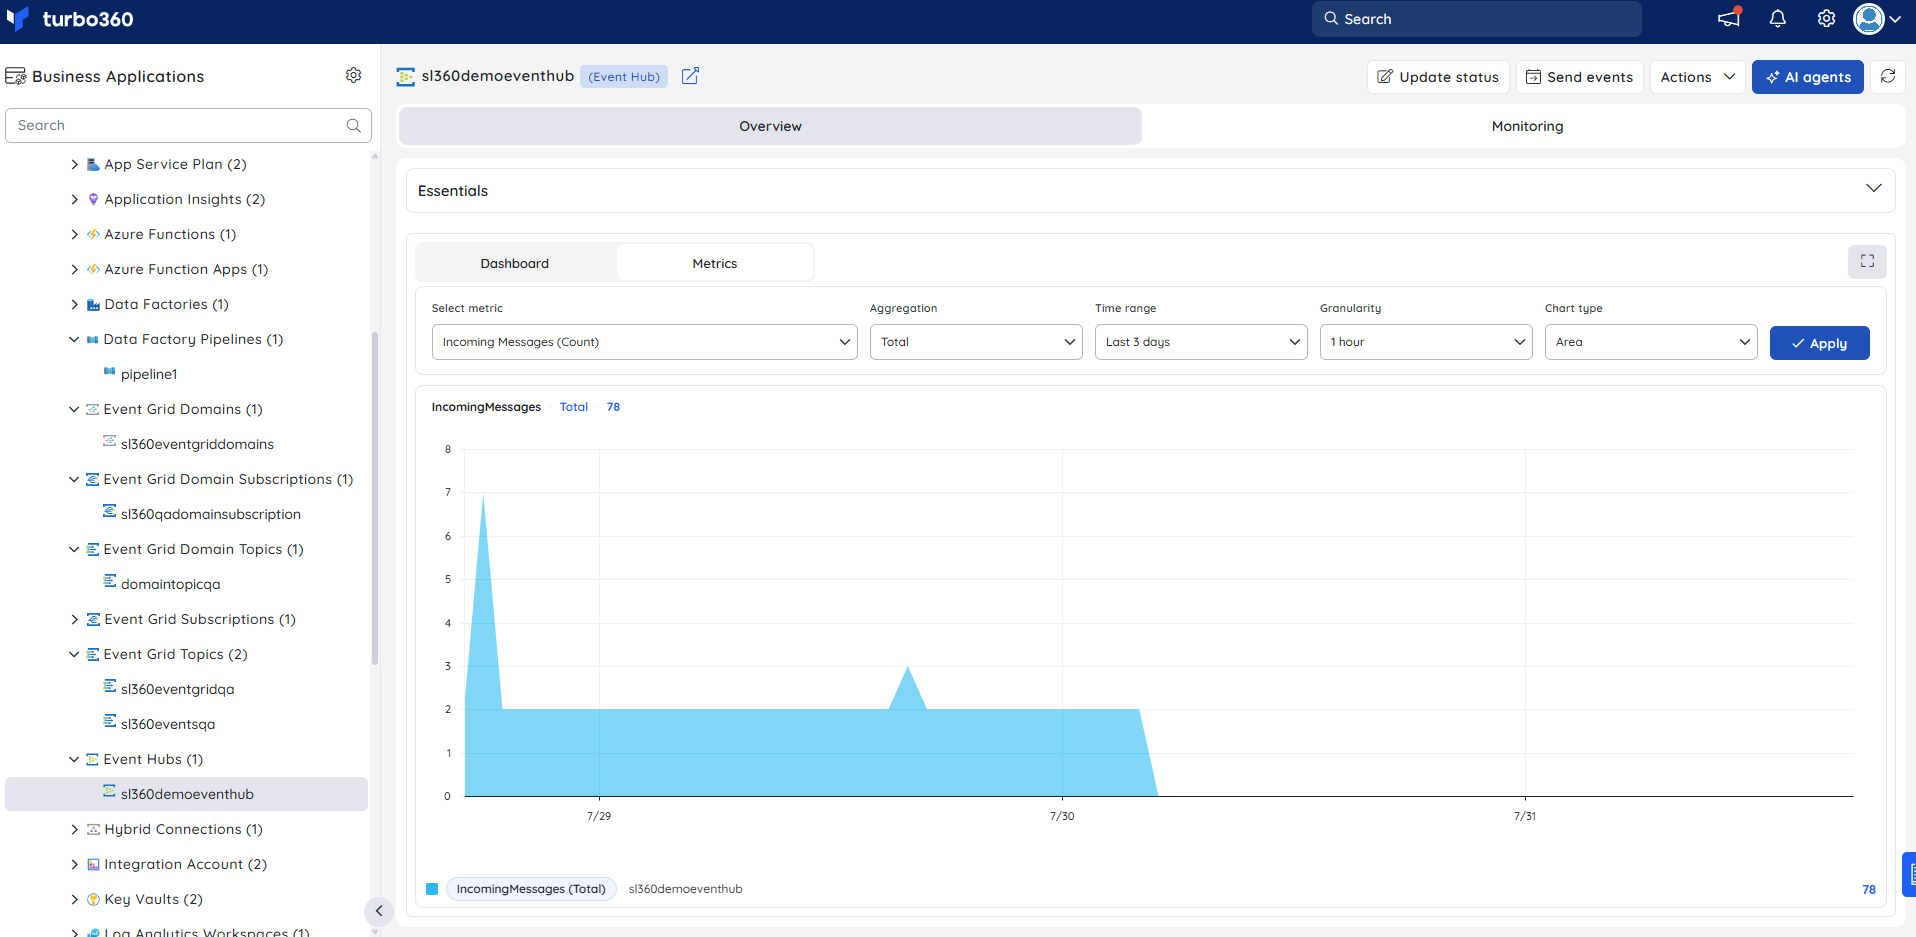Open sl360demoeventhub in external link
Image resolution: width=1916 pixels, height=937 pixels.
click(x=690, y=76)
